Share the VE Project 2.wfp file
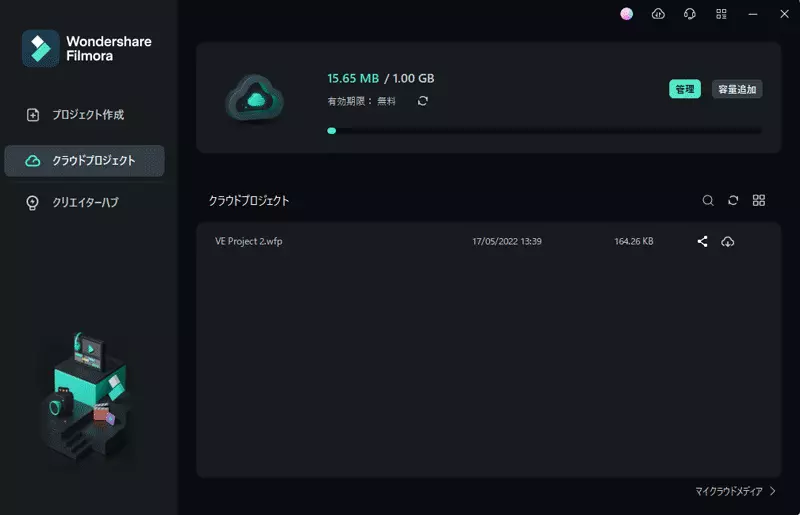Screen dimensions: 800x515 click(702, 242)
